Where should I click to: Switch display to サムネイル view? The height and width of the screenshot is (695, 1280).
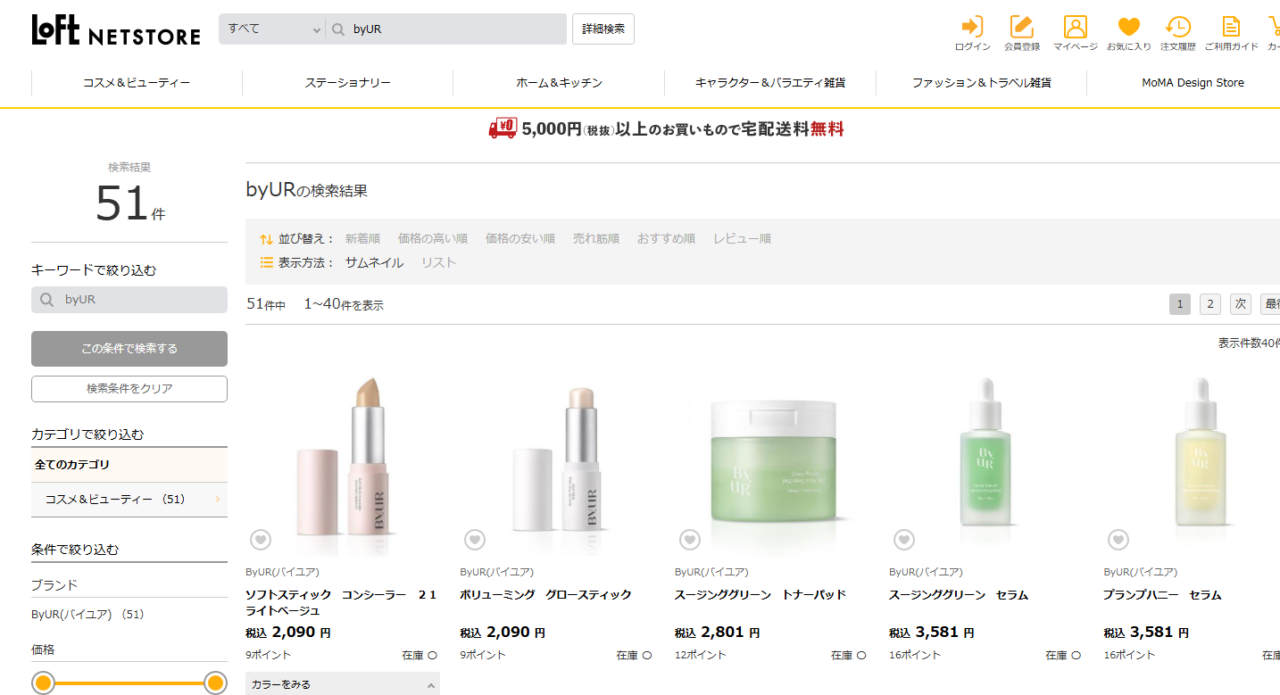point(374,263)
